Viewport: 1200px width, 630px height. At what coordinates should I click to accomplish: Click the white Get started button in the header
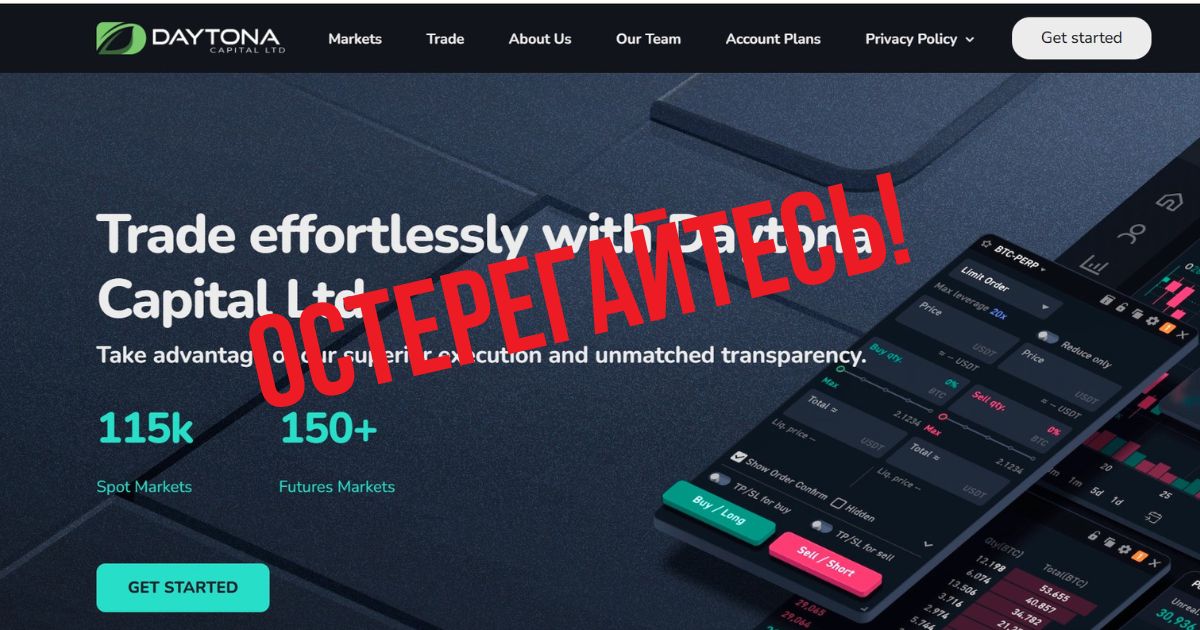1081,38
